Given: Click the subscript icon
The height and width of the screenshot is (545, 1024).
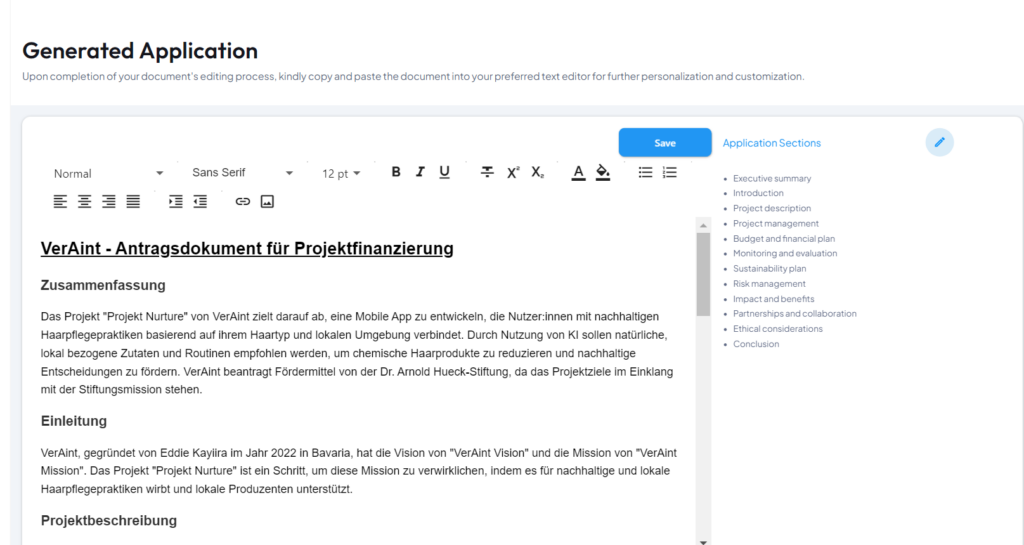Looking at the screenshot, I should coord(538,172).
